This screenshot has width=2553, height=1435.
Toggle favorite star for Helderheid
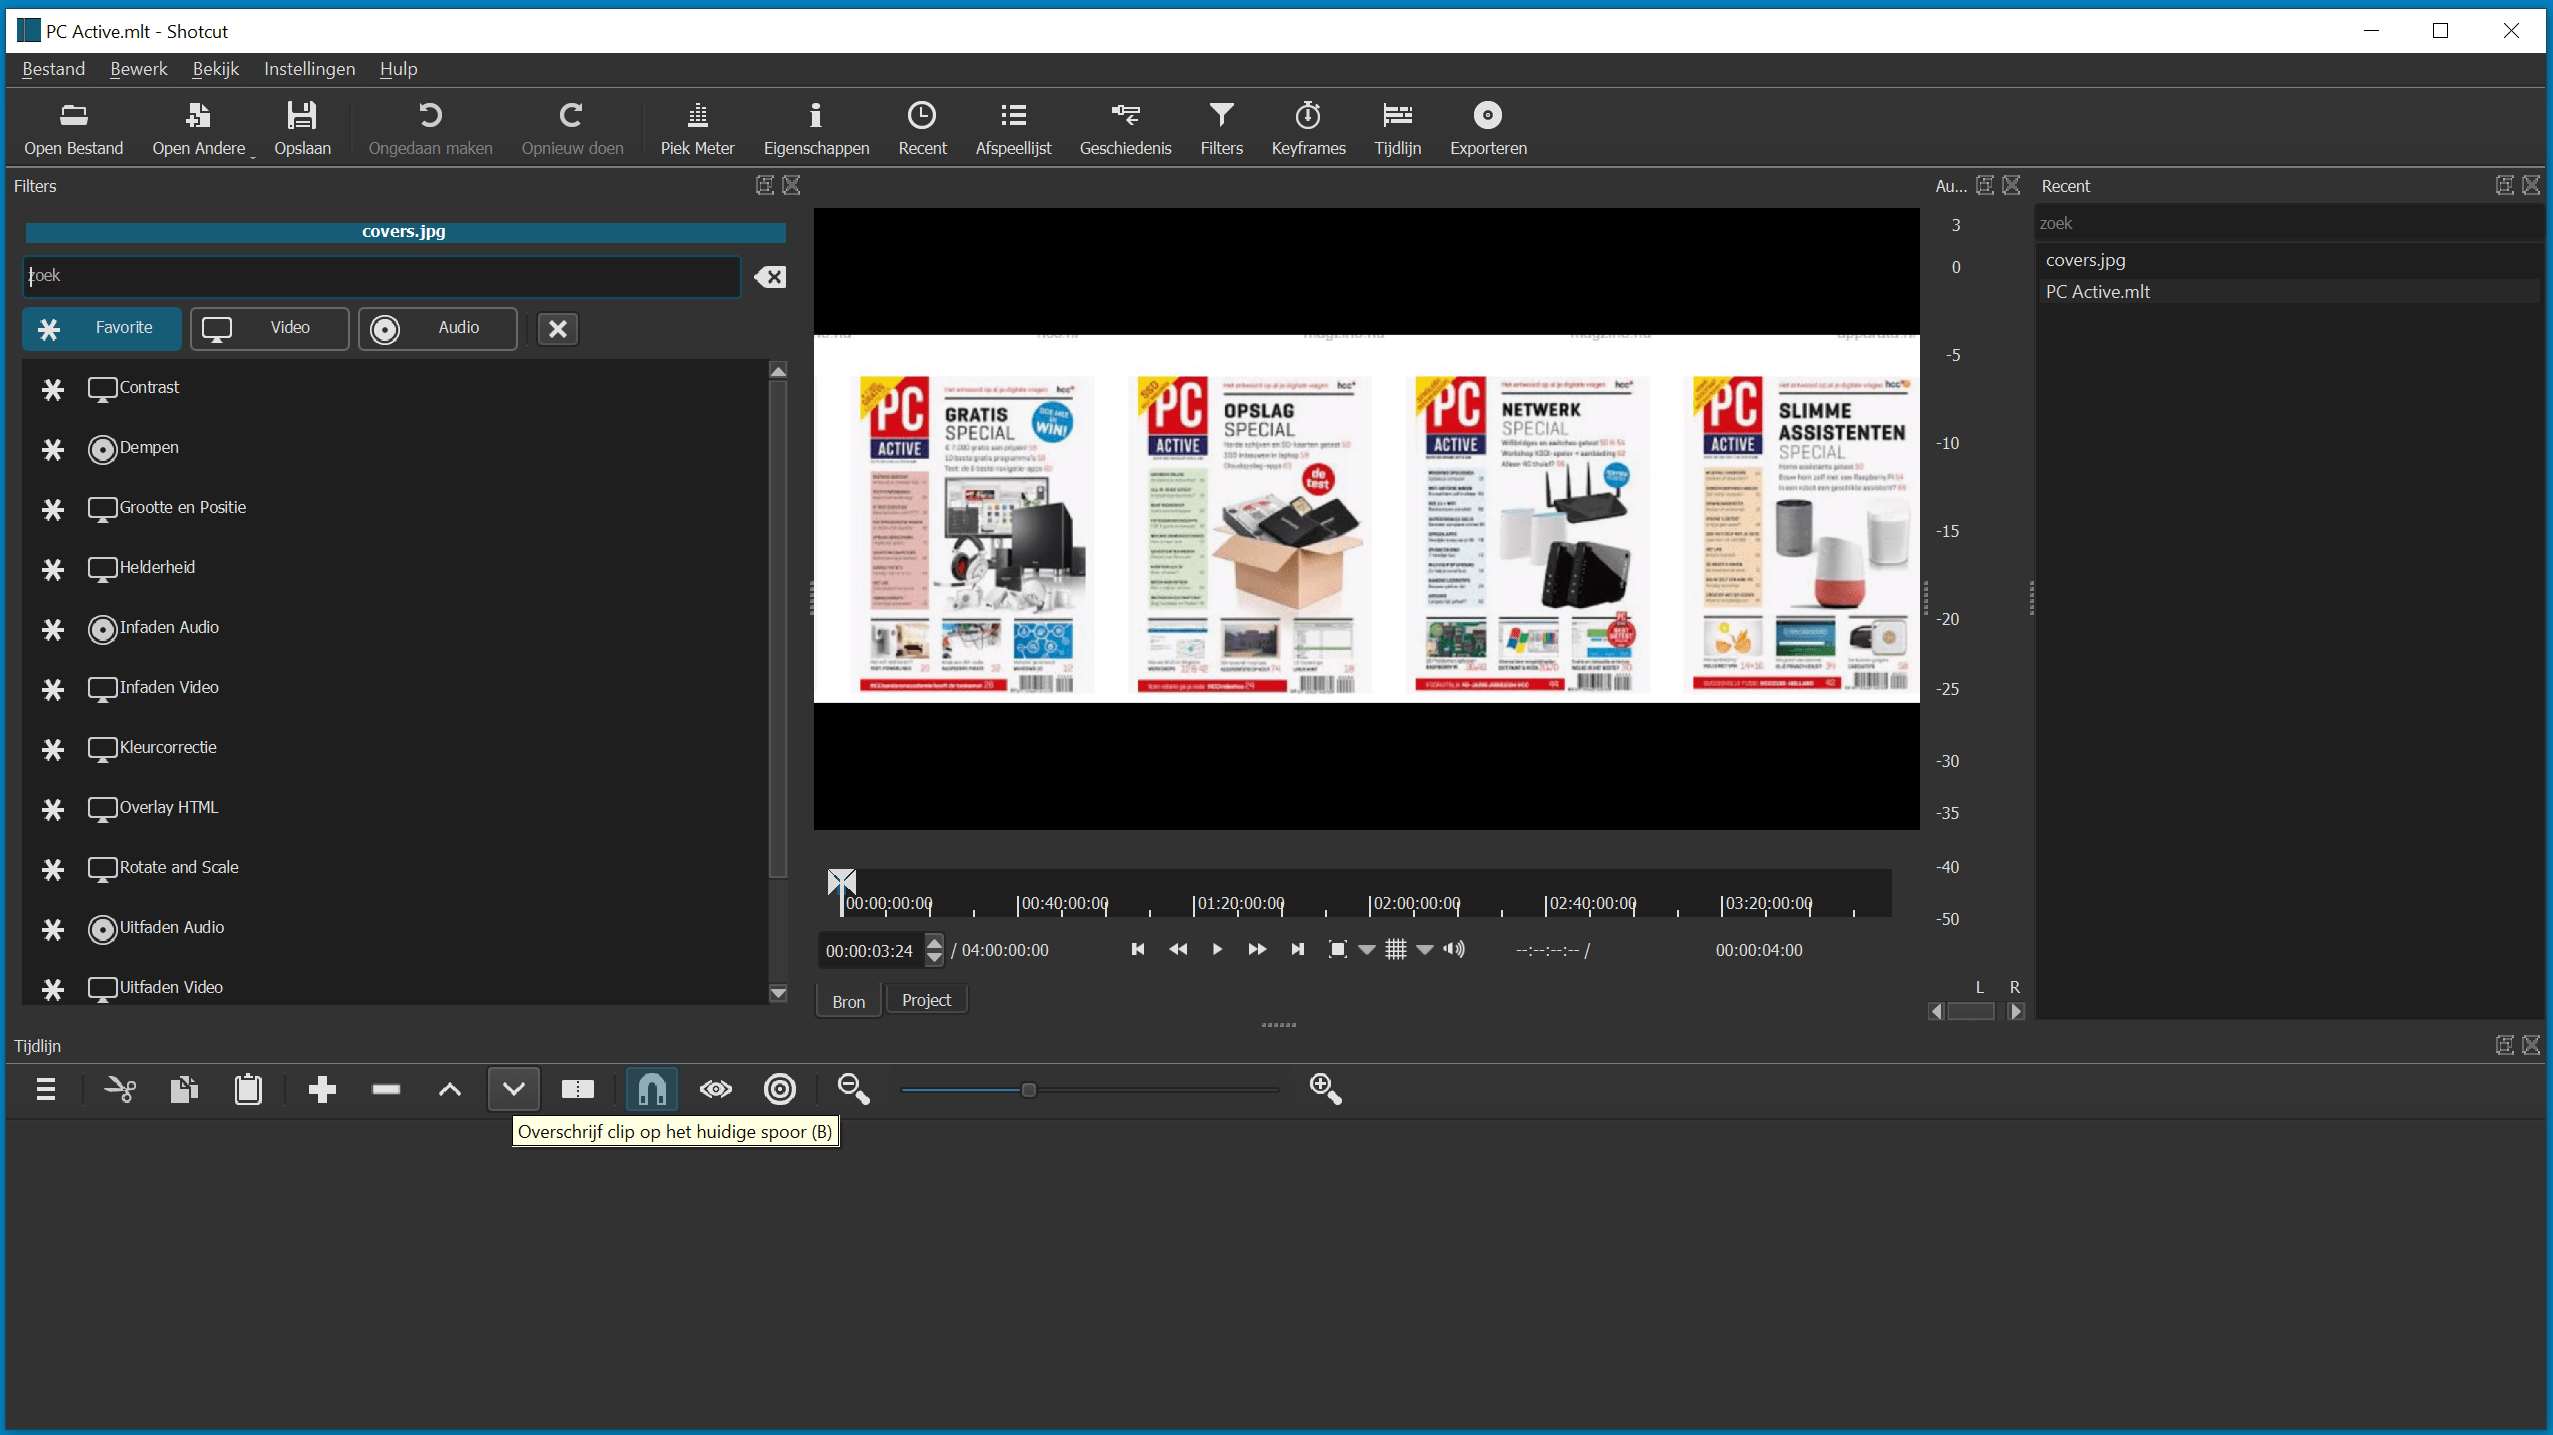pyautogui.click(x=53, y=569)
